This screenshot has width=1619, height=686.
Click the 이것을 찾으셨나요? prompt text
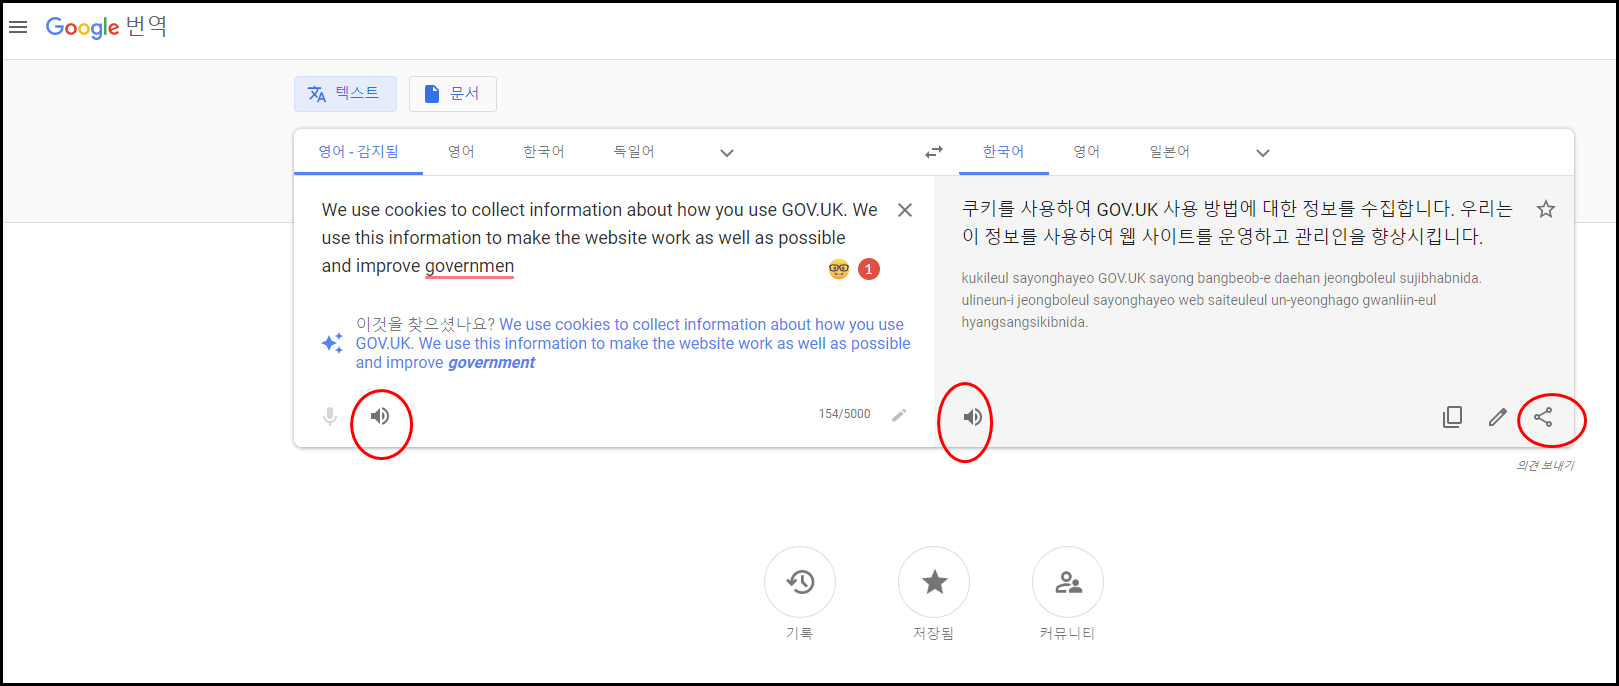point(425,324)
